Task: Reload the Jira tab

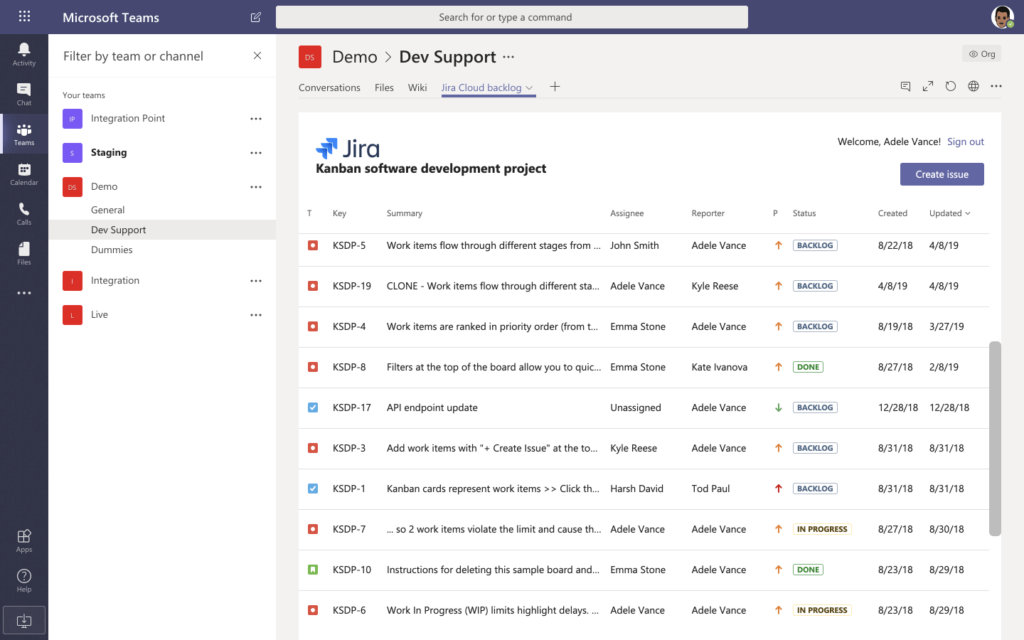Action: [951, 86]
